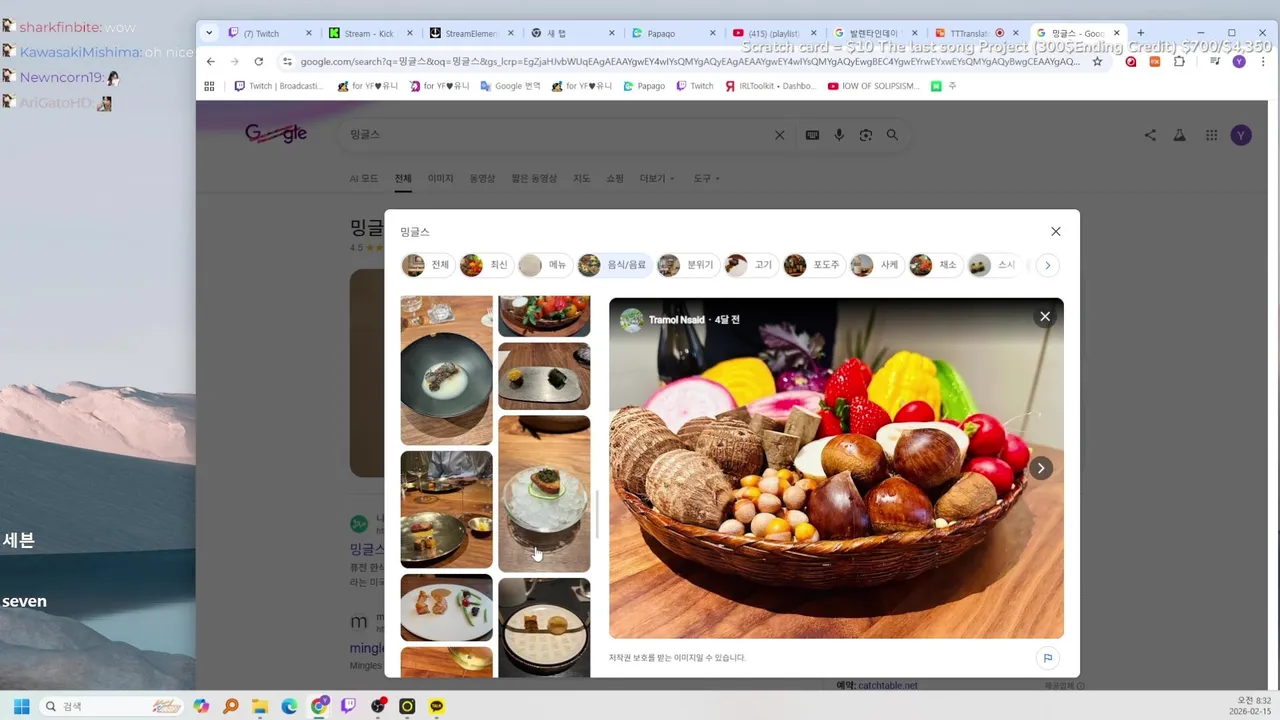
Task: Bookmark this page with star icon
Action: (x=1097, y=61)
